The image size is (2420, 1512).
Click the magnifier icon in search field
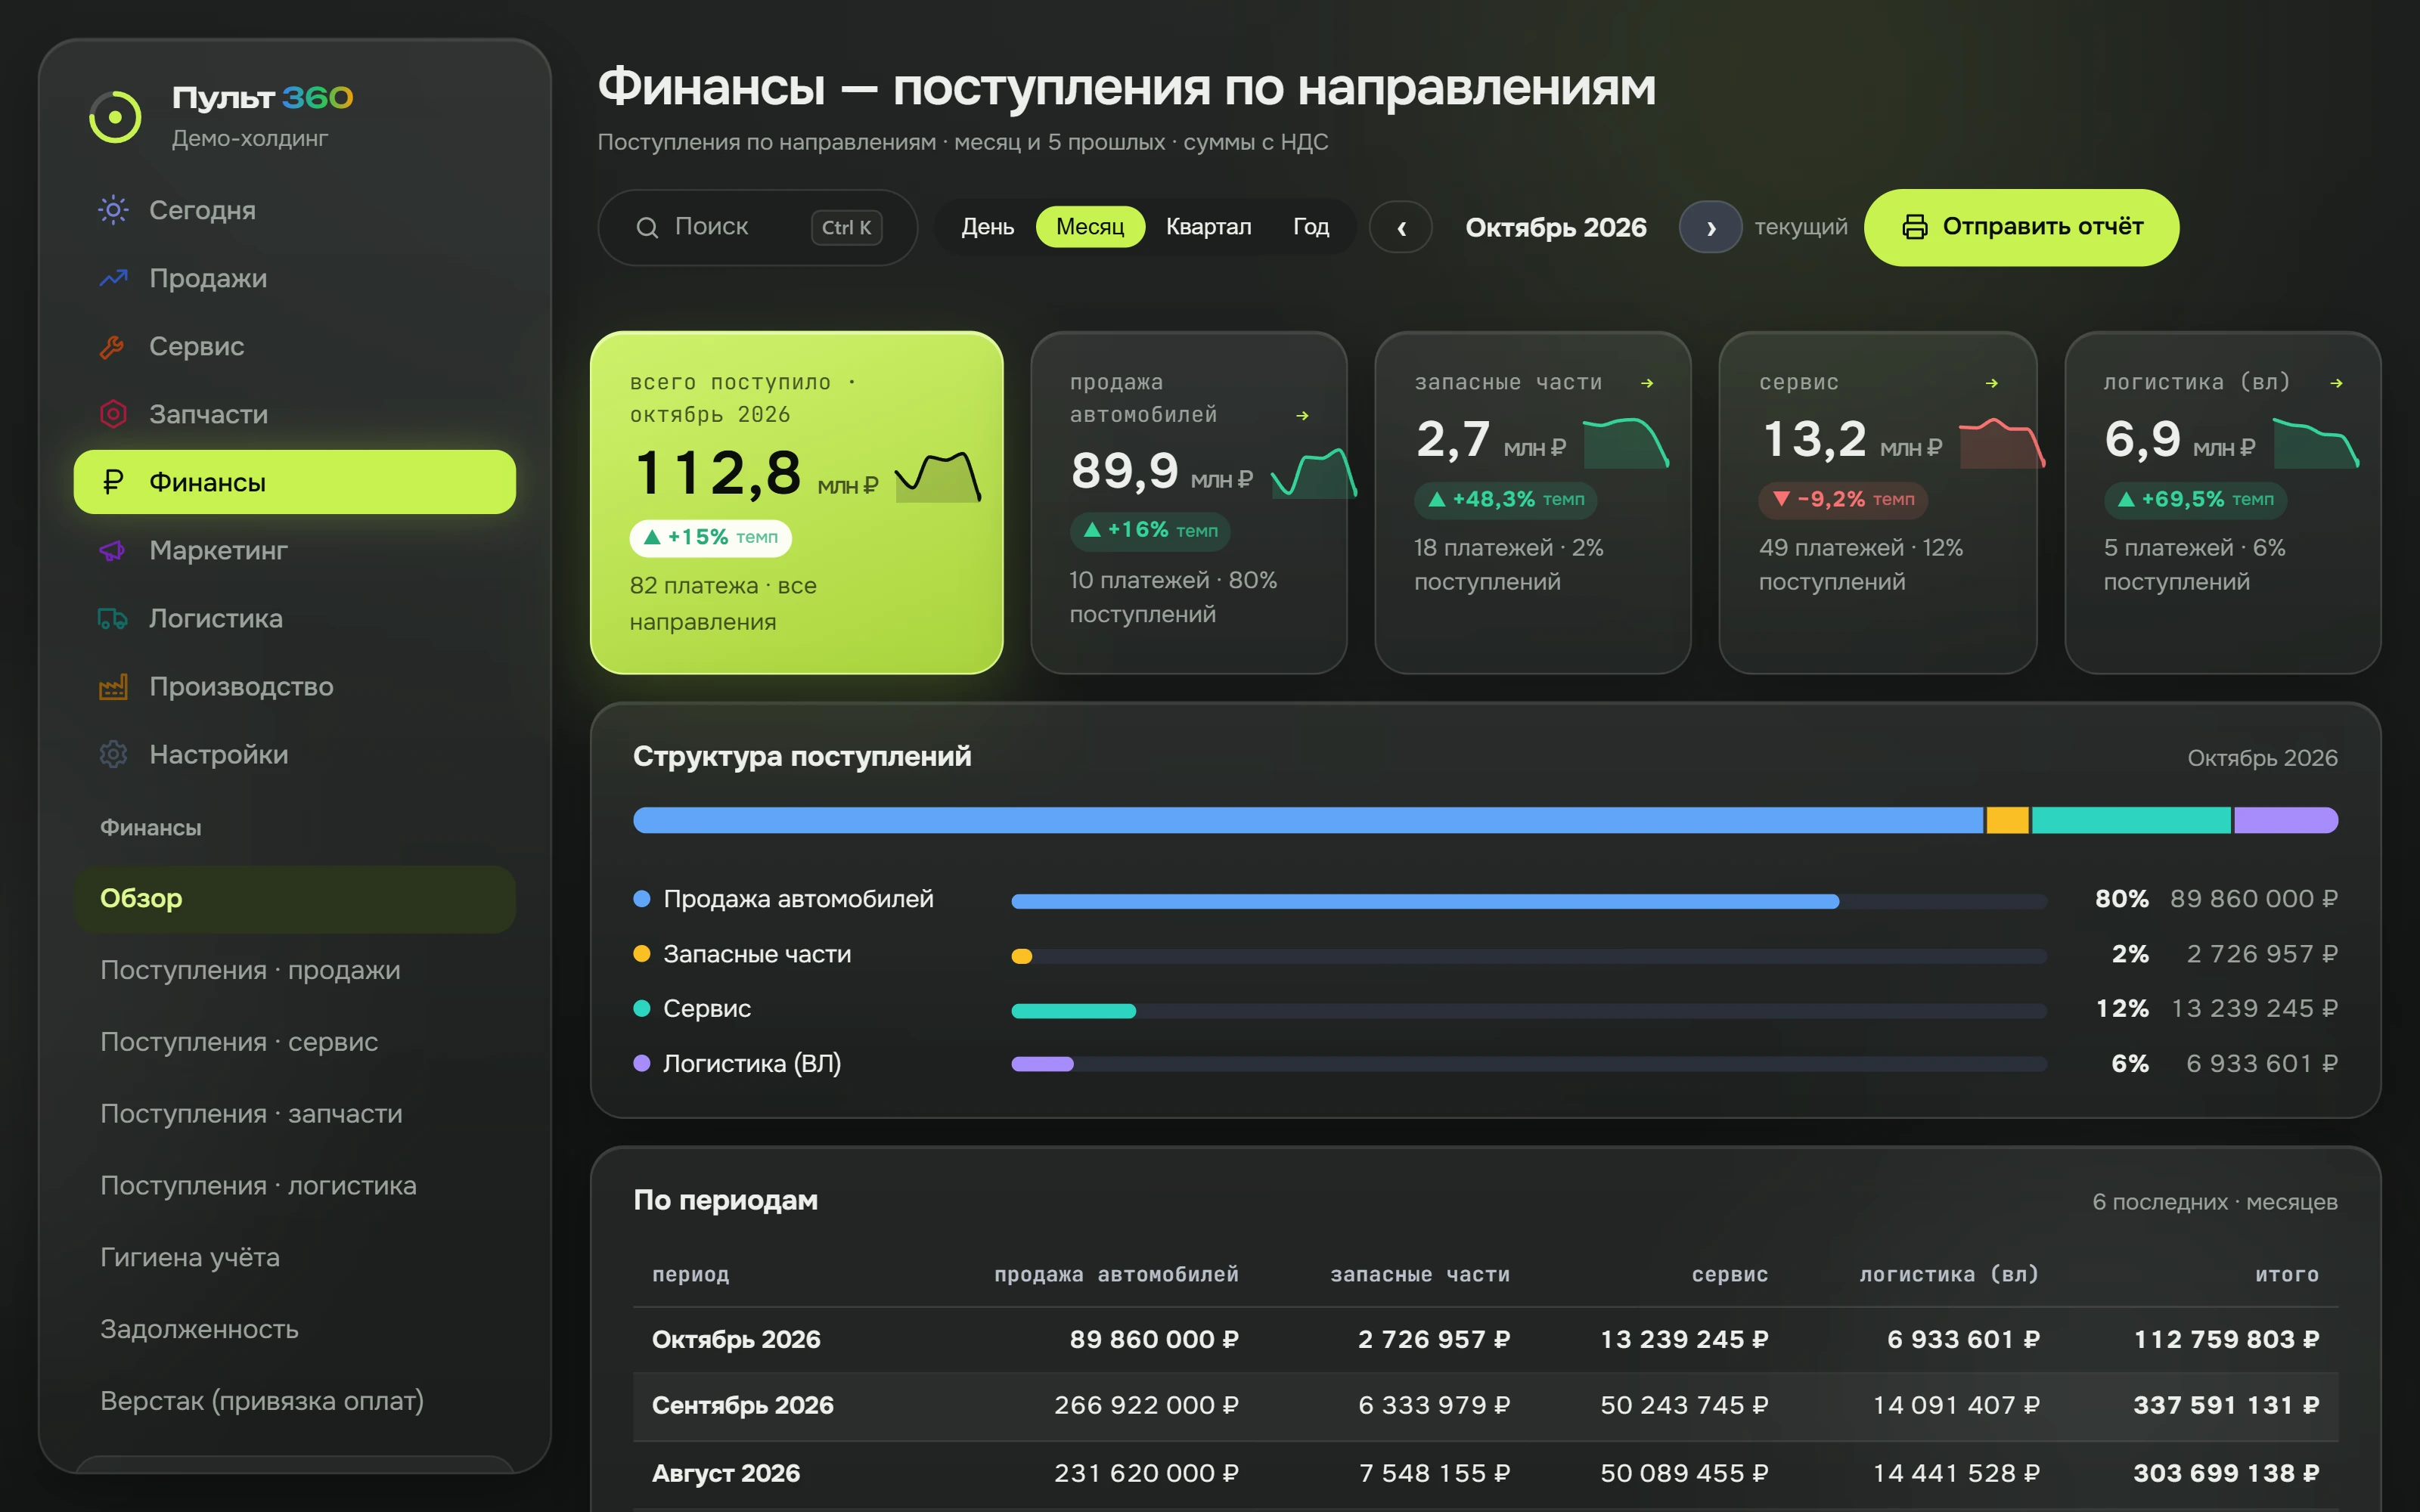(647, 228)
